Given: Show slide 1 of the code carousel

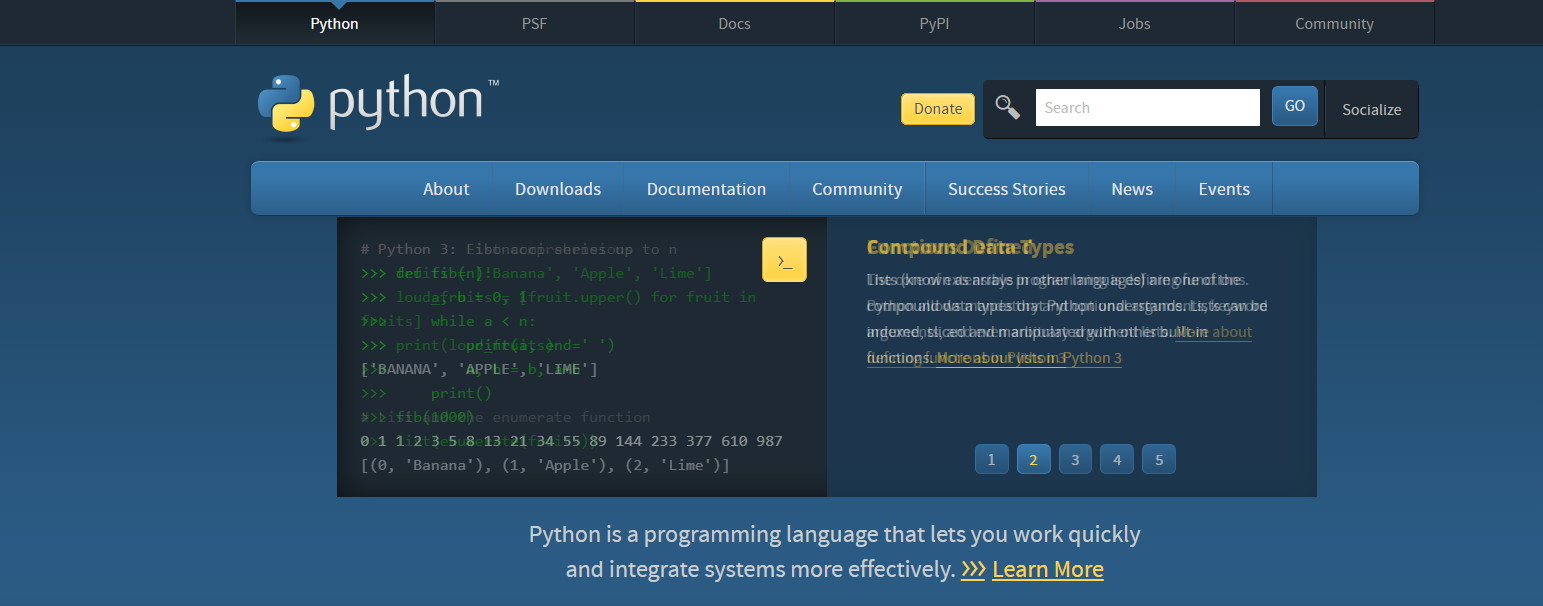Looking at the screenshot, I should click(991, 459).
